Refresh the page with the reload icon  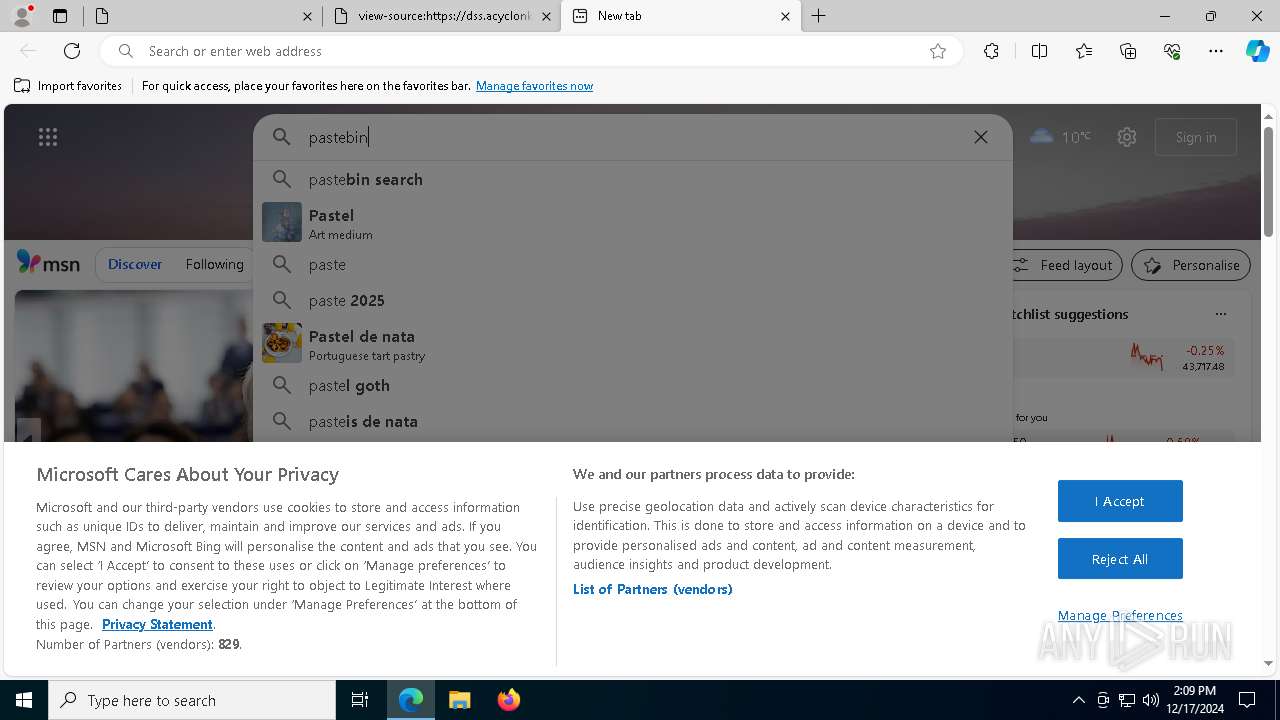tap(72, 51)
